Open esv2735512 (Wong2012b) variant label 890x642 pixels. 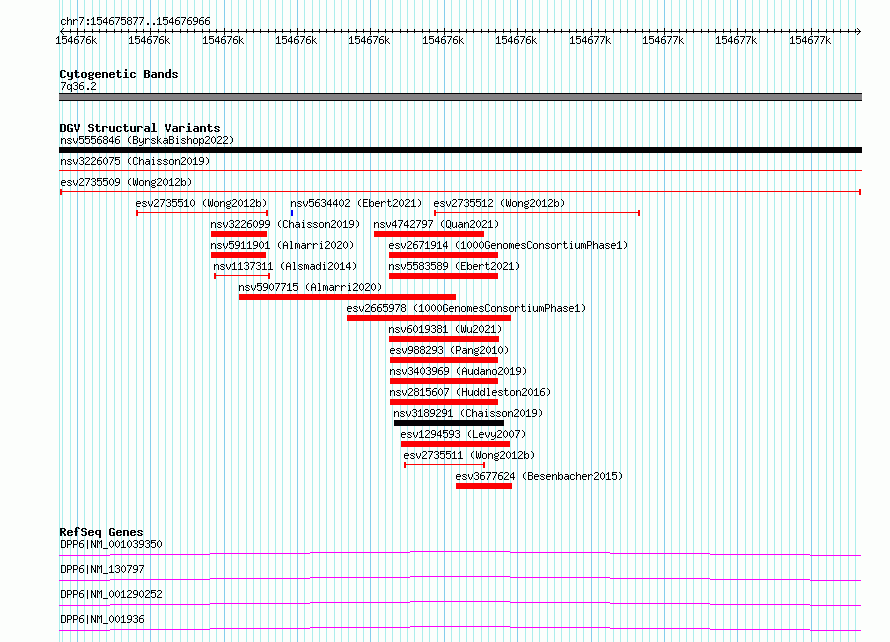click(x=499, y=203)
